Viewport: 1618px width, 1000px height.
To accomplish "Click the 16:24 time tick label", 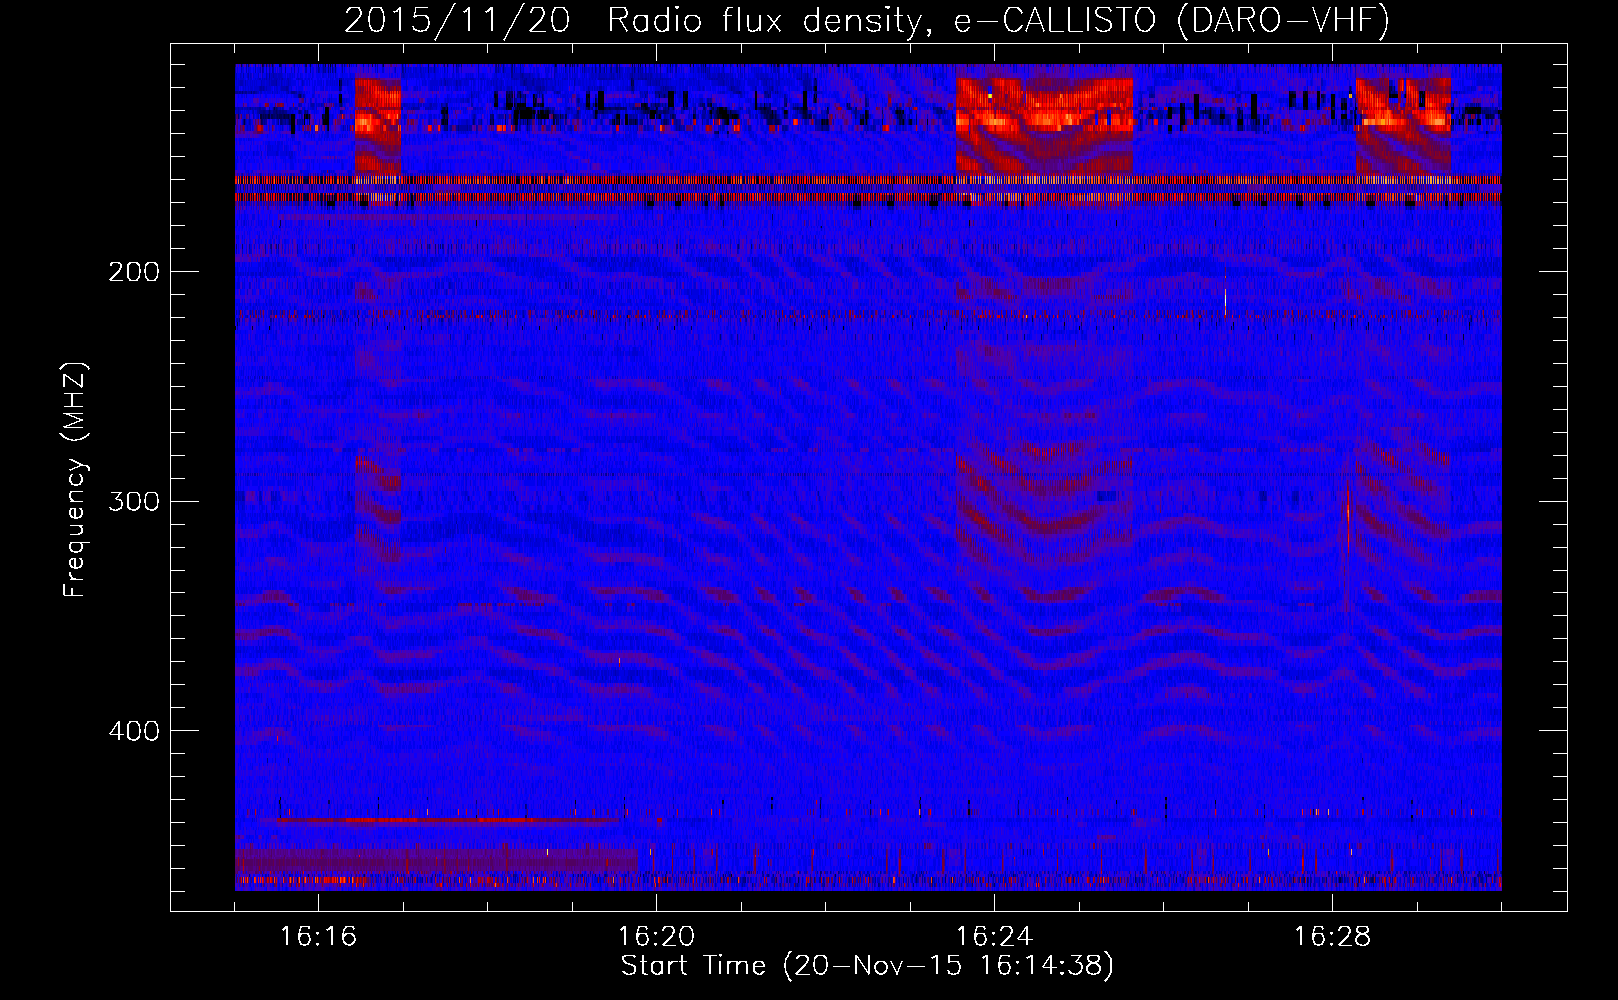I will click(994, 937).
